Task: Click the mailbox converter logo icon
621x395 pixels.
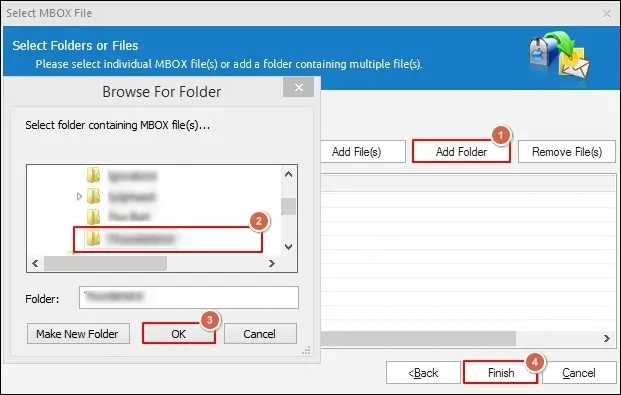Action: [x=560, y=55]
